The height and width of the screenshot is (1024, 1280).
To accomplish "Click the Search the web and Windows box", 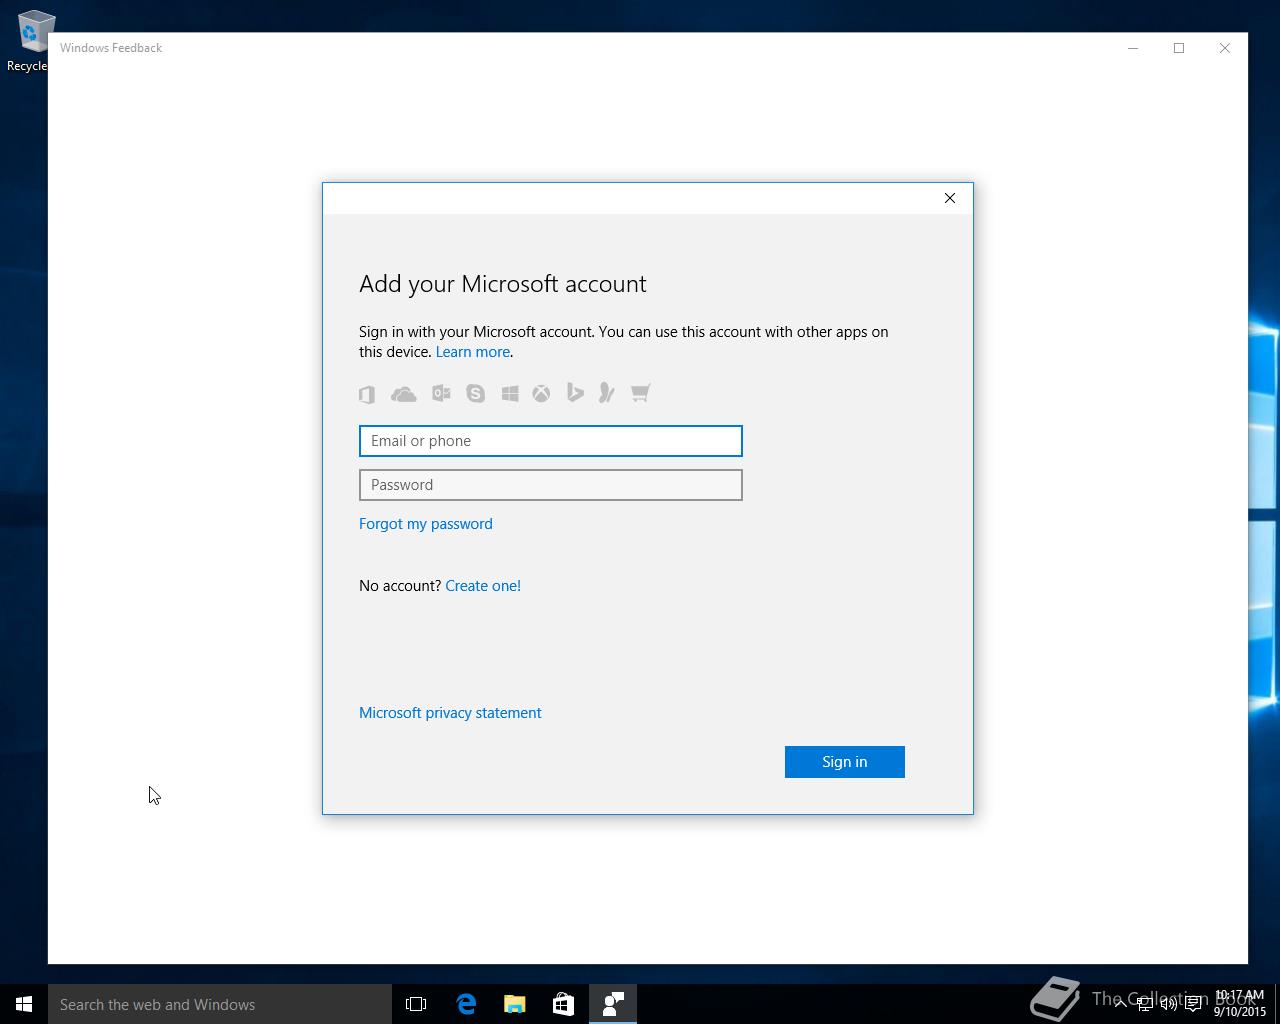I will point(220,1004).
